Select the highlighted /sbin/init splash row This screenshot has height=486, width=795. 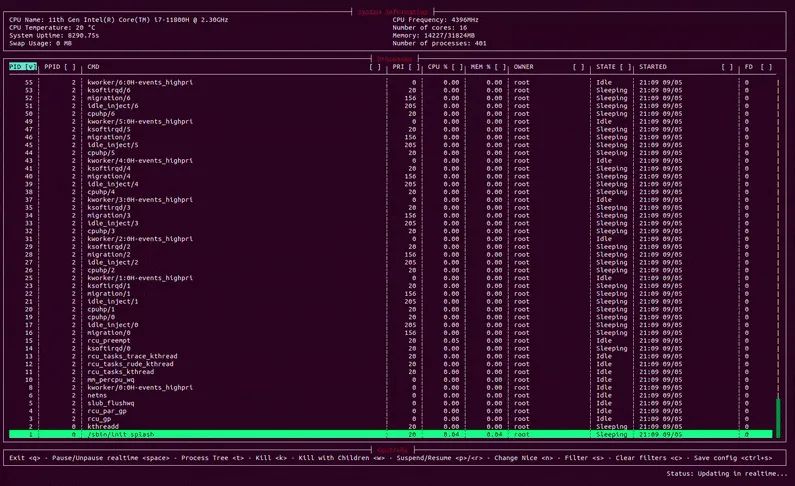tap(390, 435)
